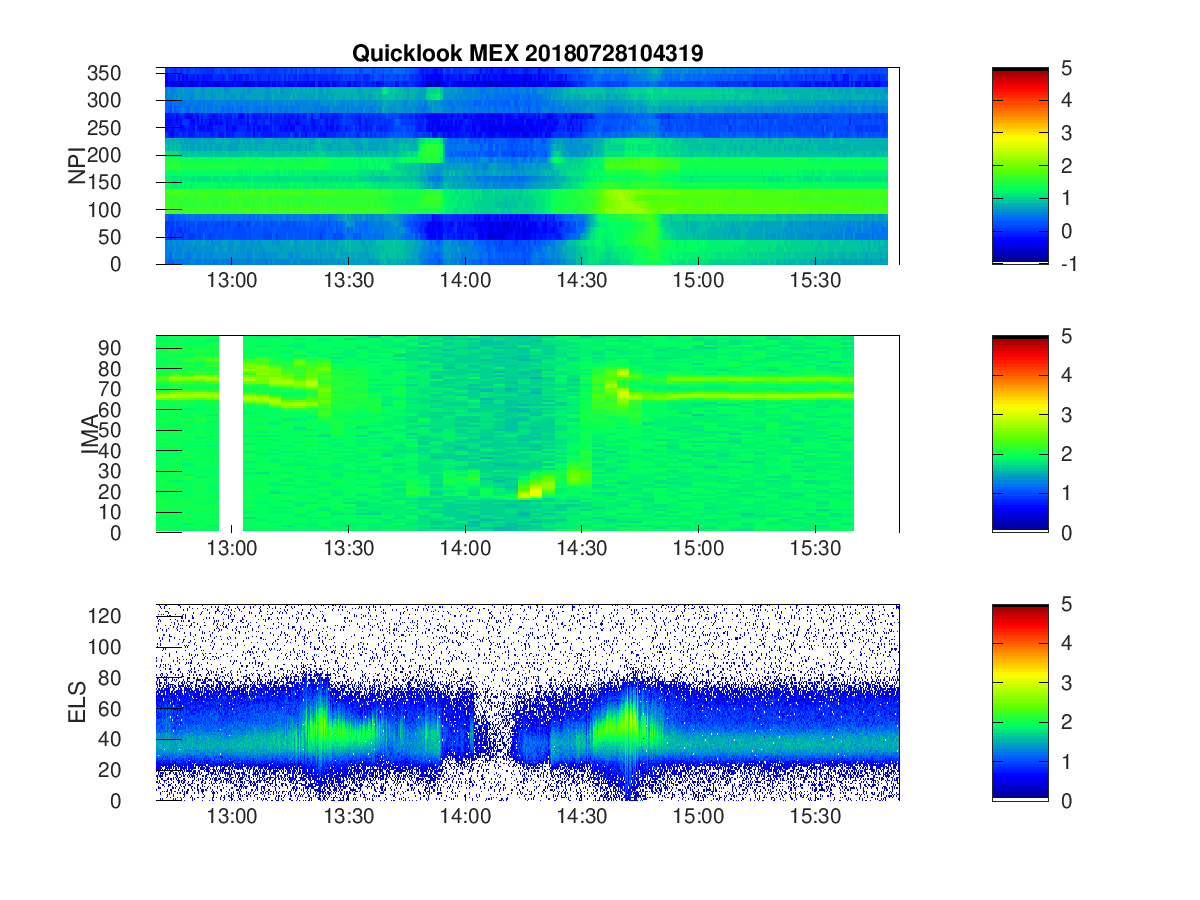This screenshot has width=1200, height=900.
Task: Click the 4 label on ELS colorbar
Action: point(1066,644)
